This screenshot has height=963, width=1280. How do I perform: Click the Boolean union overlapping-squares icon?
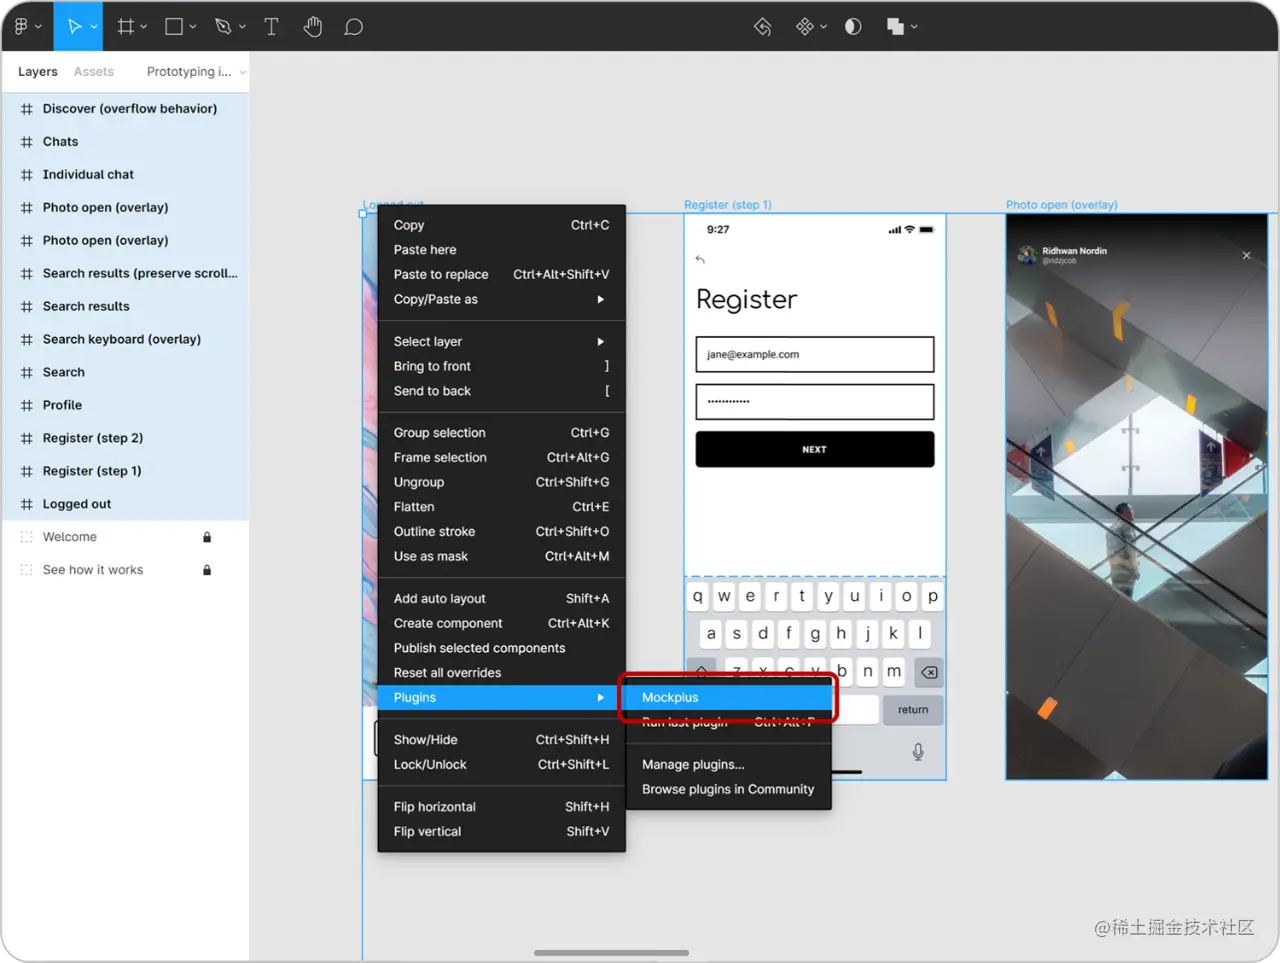coord(895,27)
